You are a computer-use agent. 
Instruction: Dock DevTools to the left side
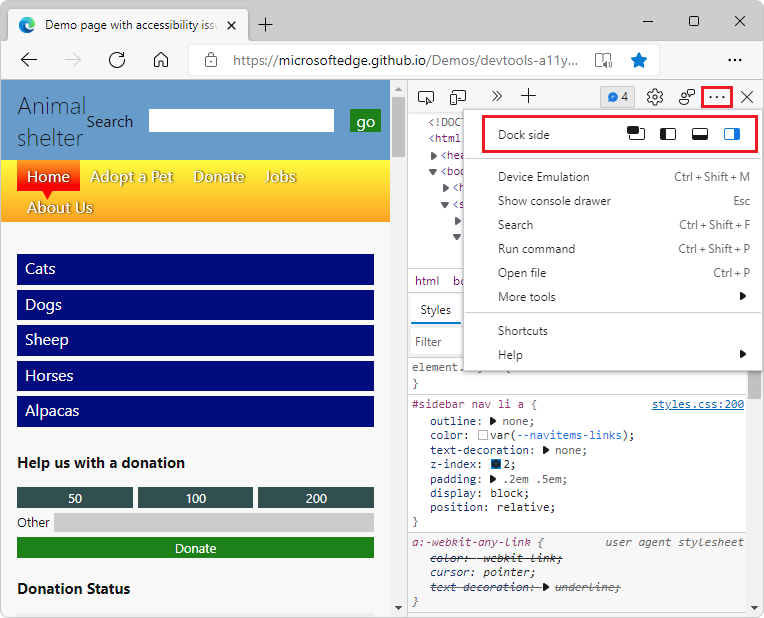click(x=668, y=134)
